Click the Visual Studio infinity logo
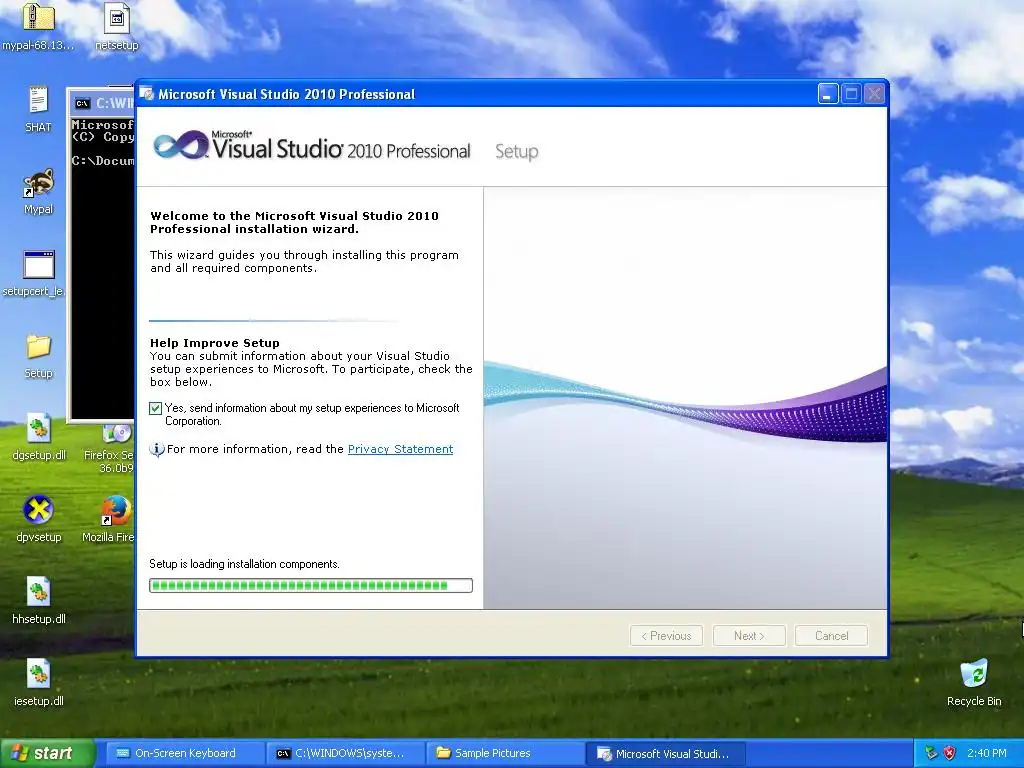This screenshot has width=1024, height=768. coord(181,145)
